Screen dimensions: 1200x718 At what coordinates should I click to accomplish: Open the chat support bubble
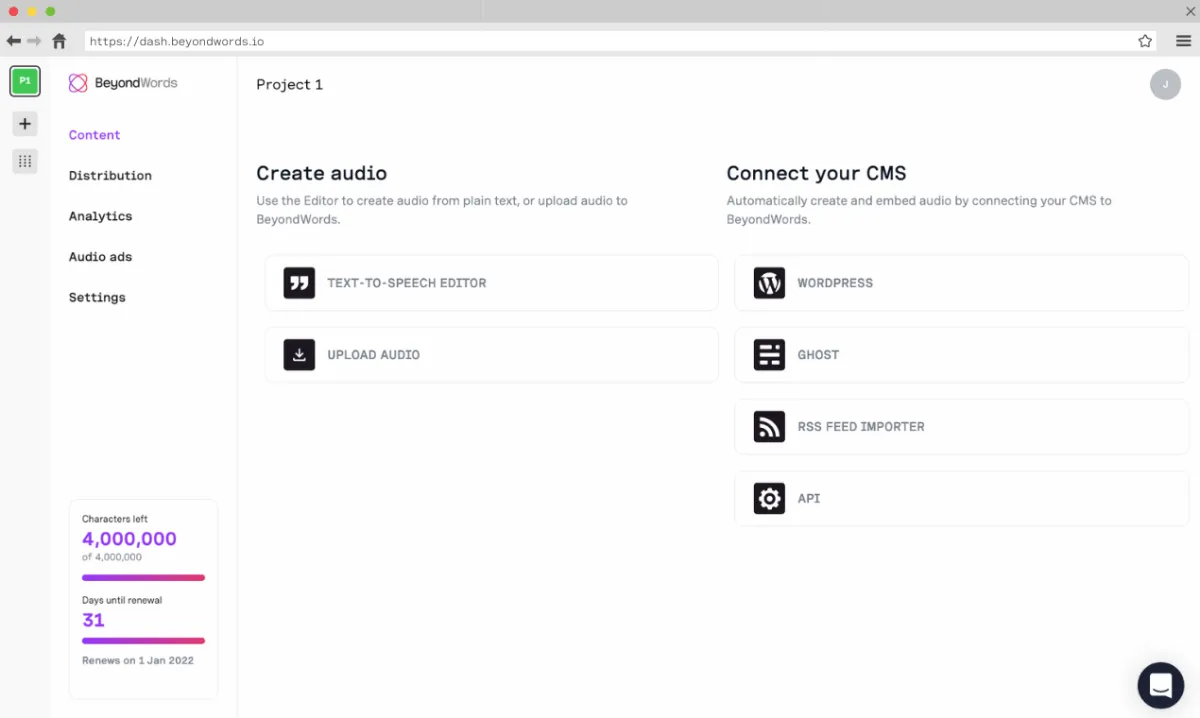1160,685
